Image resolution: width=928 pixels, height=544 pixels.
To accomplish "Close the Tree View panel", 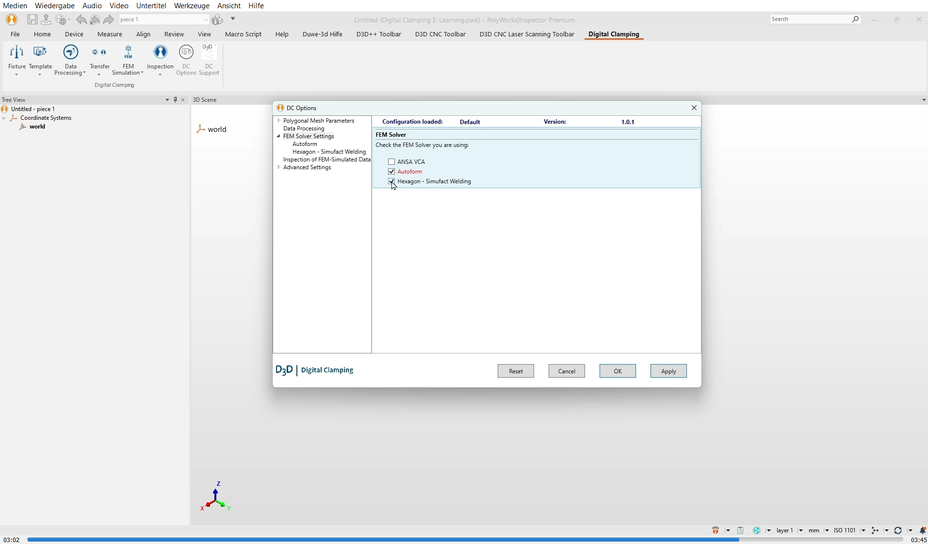I will tap(183, 99).
